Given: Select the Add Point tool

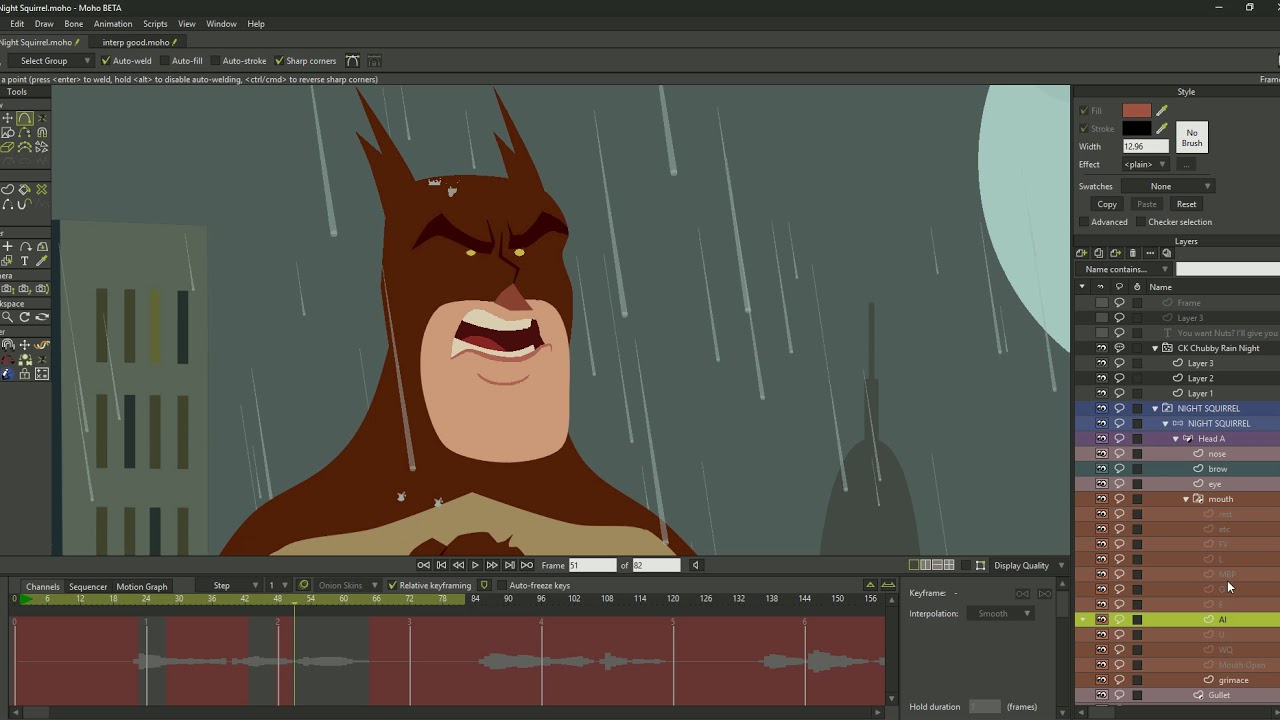Looking at the screenshot, I should click(24, 118).
